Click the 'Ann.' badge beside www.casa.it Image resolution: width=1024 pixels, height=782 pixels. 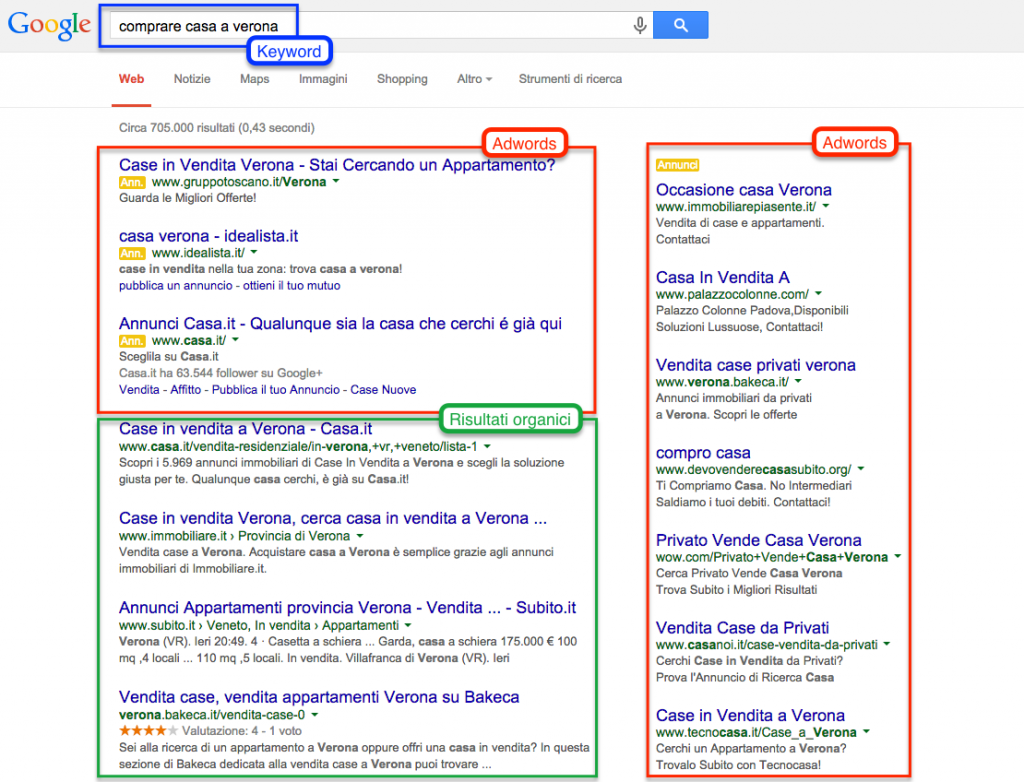[x=132, y=341]
